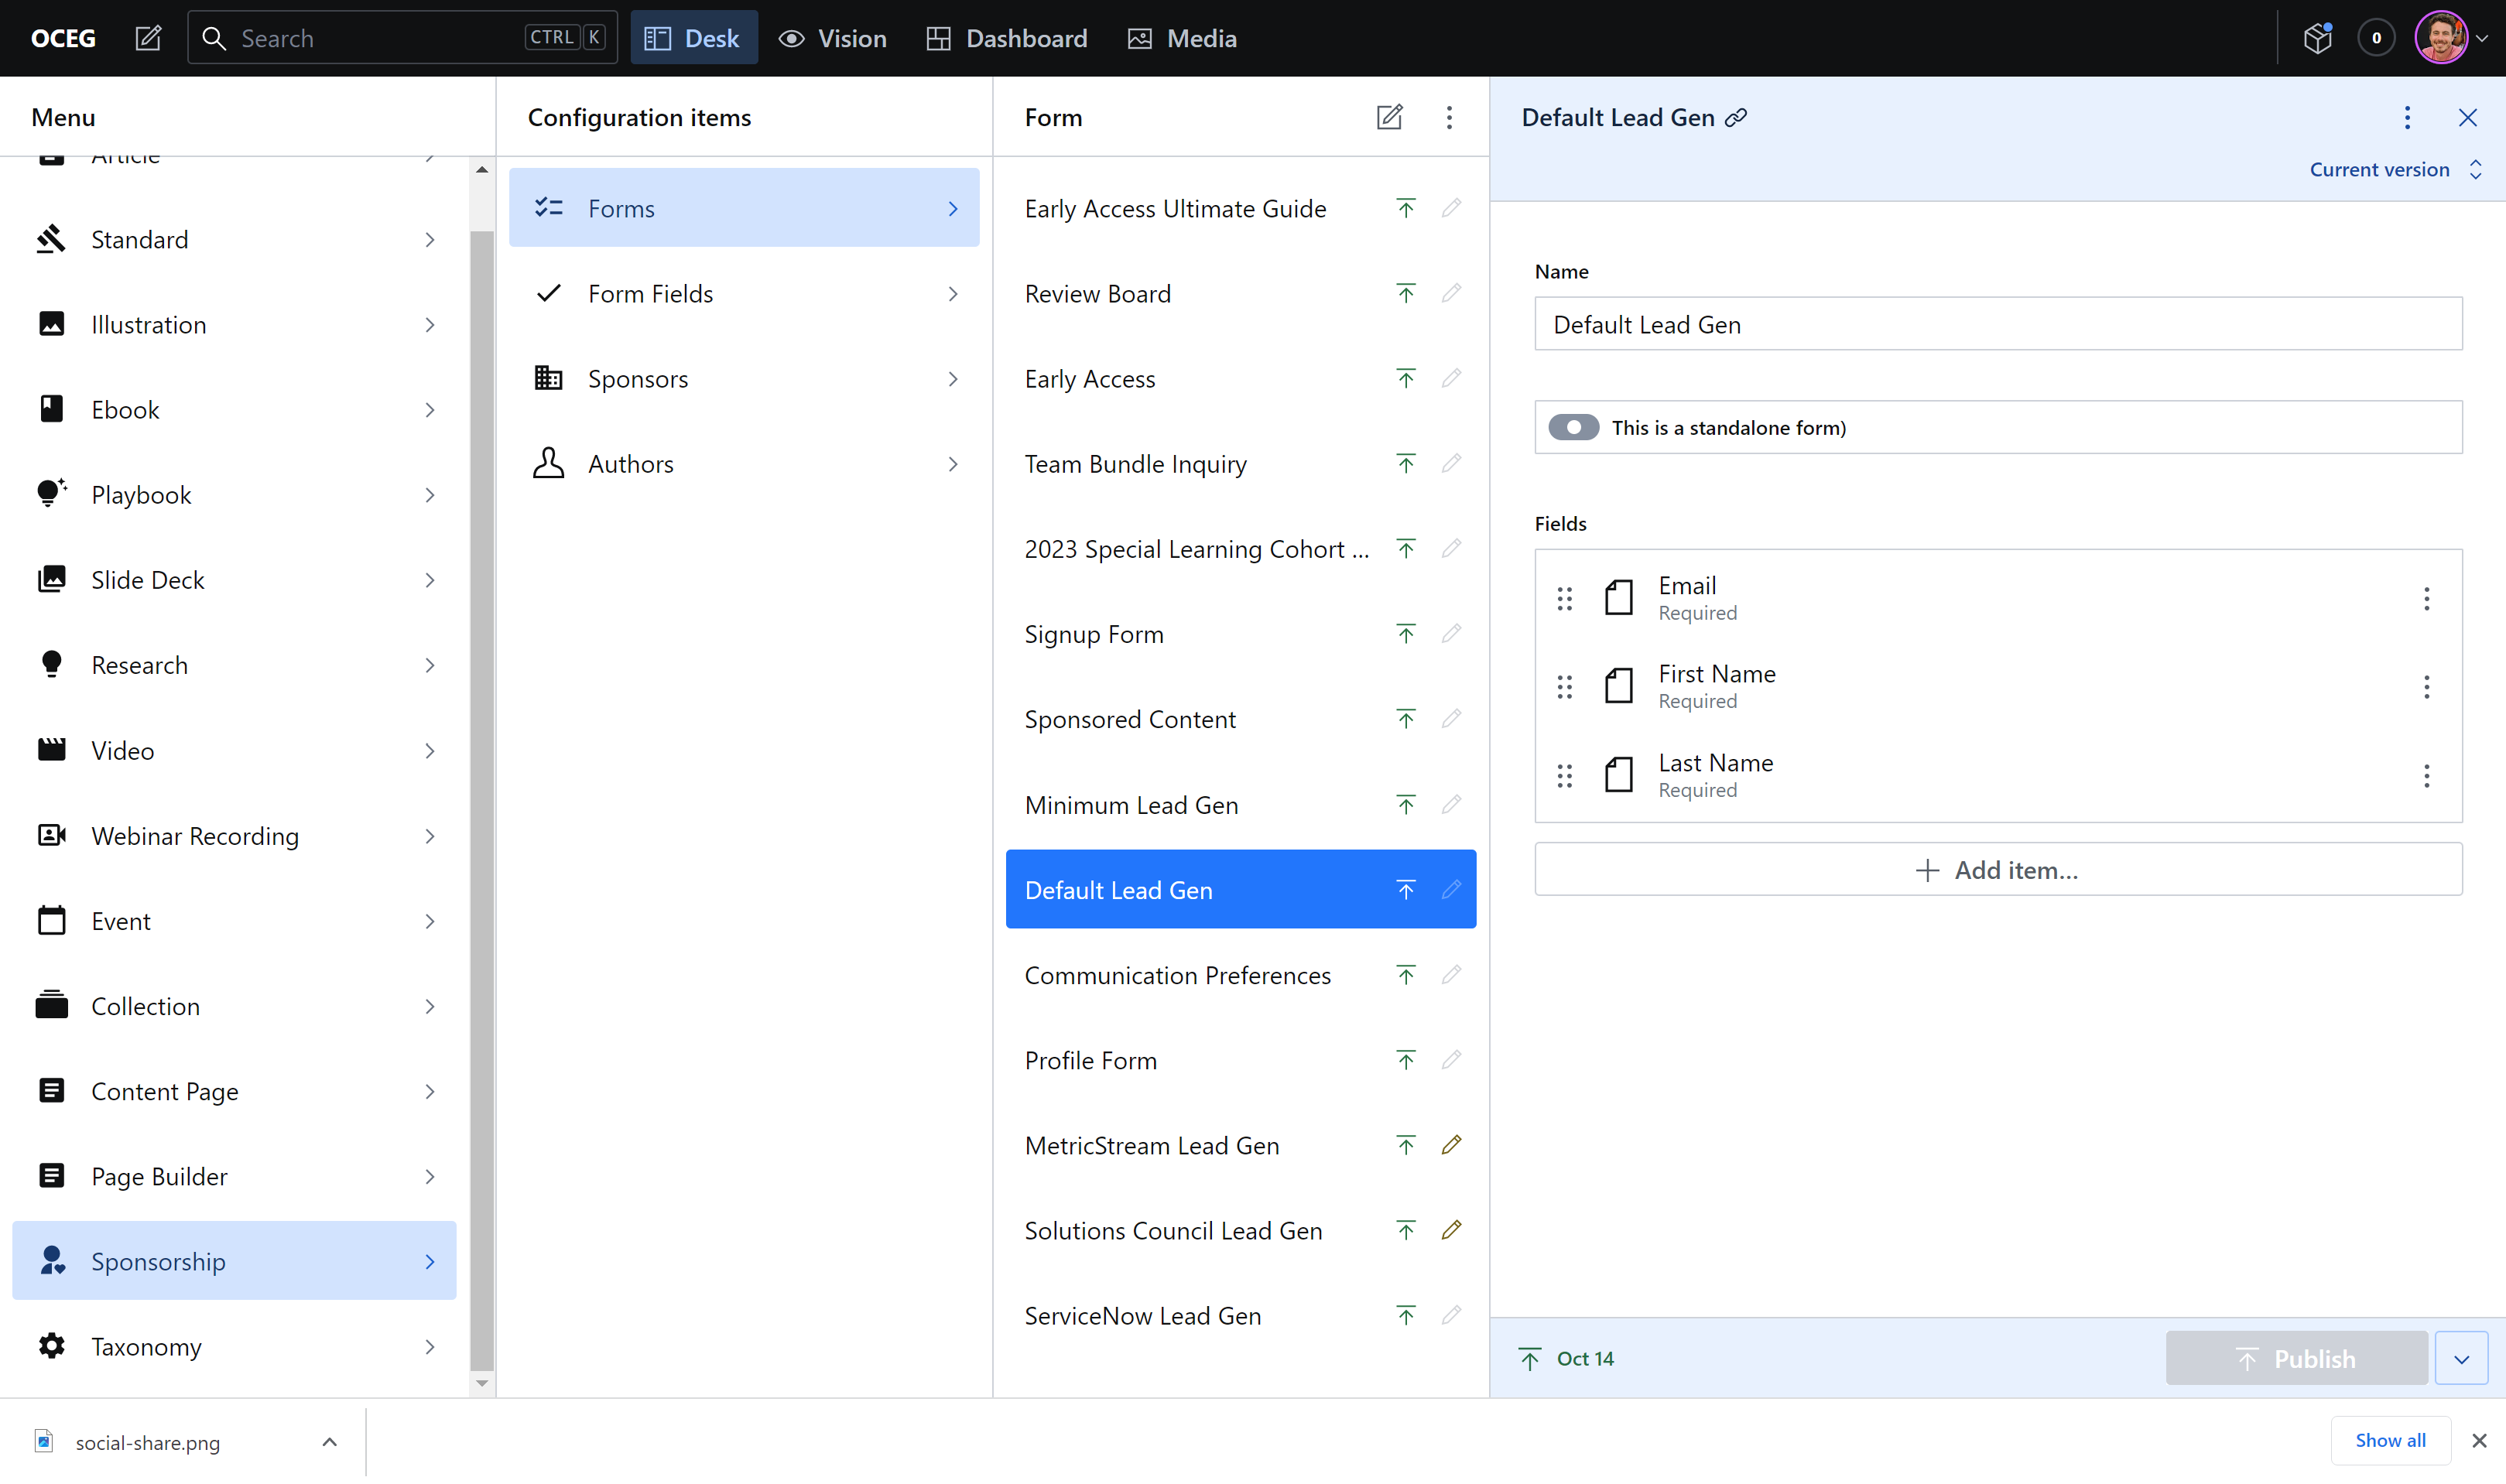Image resolution: width=2506 pixels, height=1484 pixels.
Task: Click the published arrow icon on Review Board
Action: [1405, 293]
